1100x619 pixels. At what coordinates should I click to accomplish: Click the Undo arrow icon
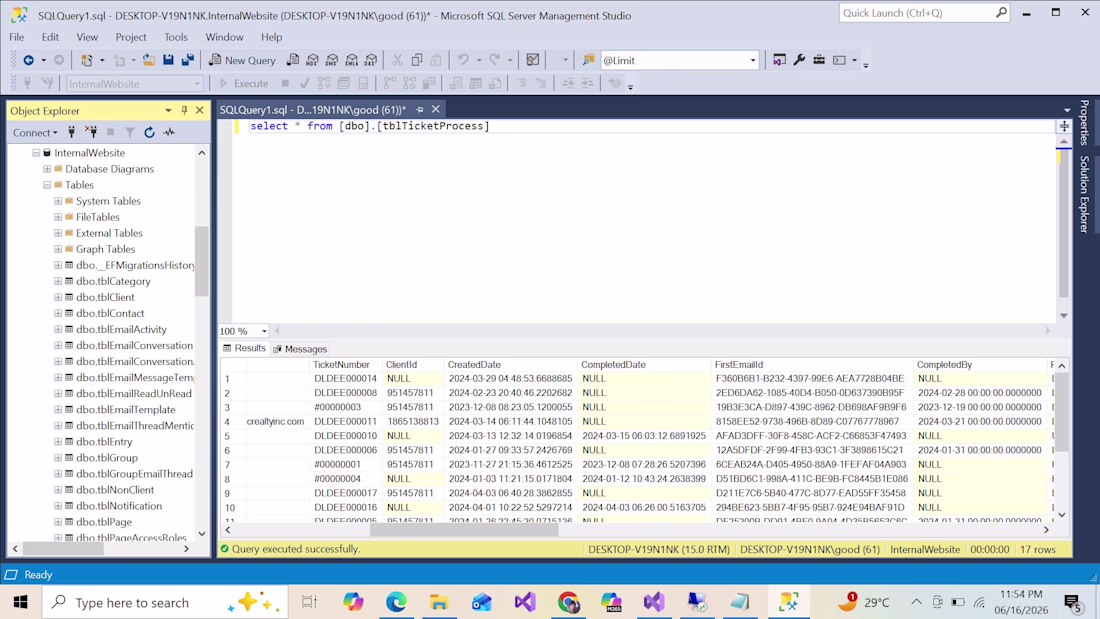[463, 60]
